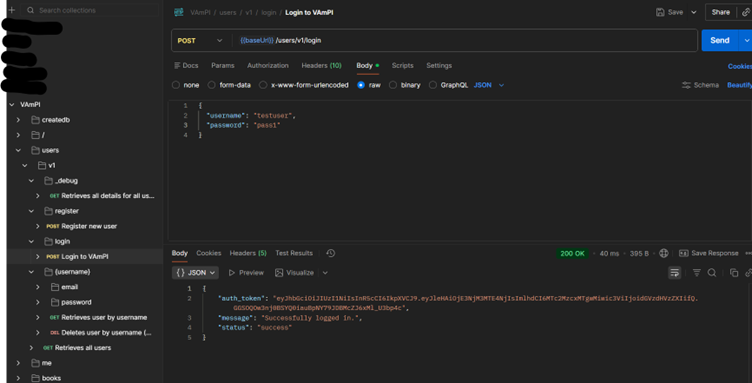Click the response search icon
The width and height of the screenshot is (752, 383).
pos(712,273)
